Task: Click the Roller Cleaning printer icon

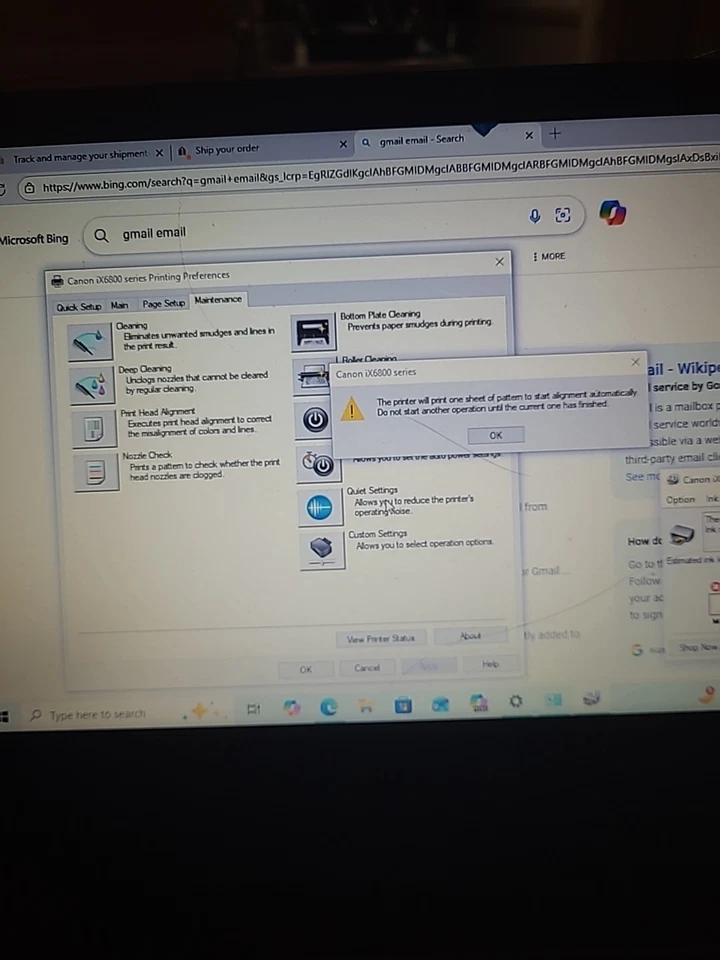Action: pyautogui.click(x=313, y=377)
